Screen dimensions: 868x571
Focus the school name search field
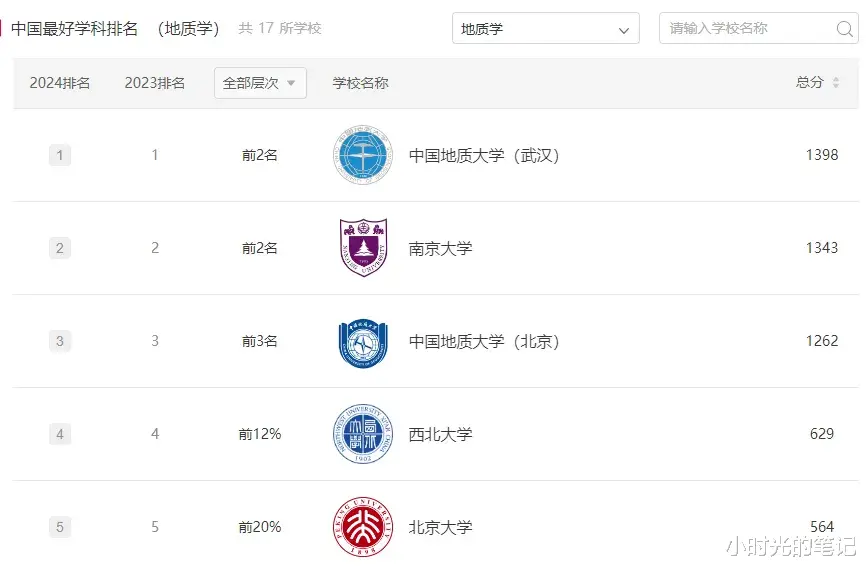(748, 29)
